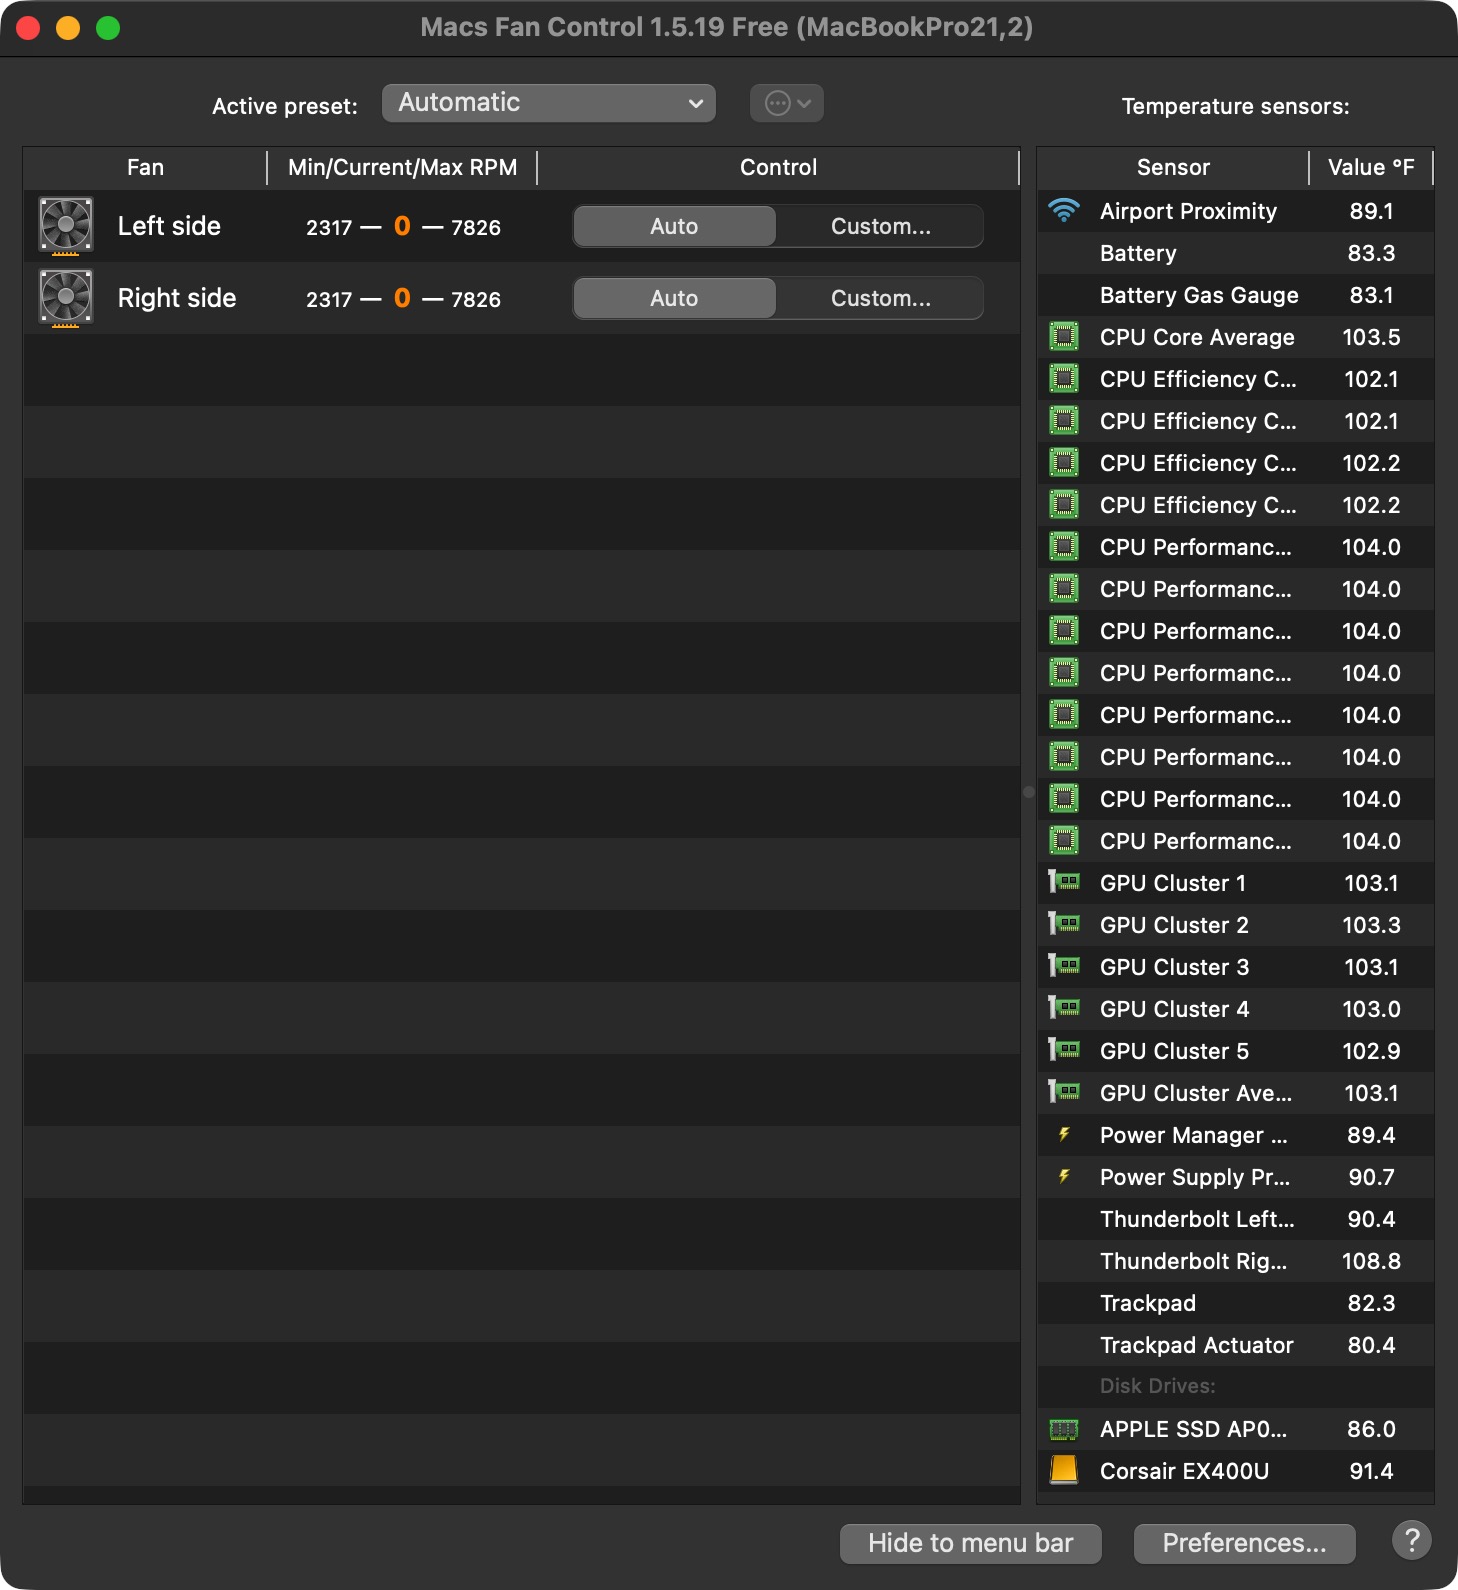Select the Power Supply Pr... sensor label

coord(1195,1177)
